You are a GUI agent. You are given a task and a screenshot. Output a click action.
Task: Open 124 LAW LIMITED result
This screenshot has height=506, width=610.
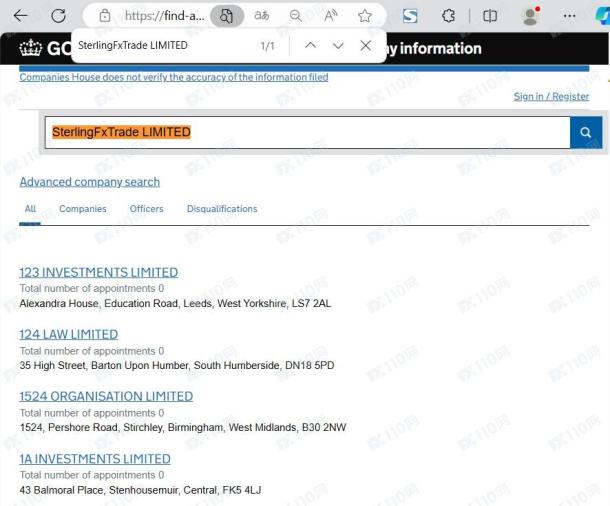click(69, 334)
